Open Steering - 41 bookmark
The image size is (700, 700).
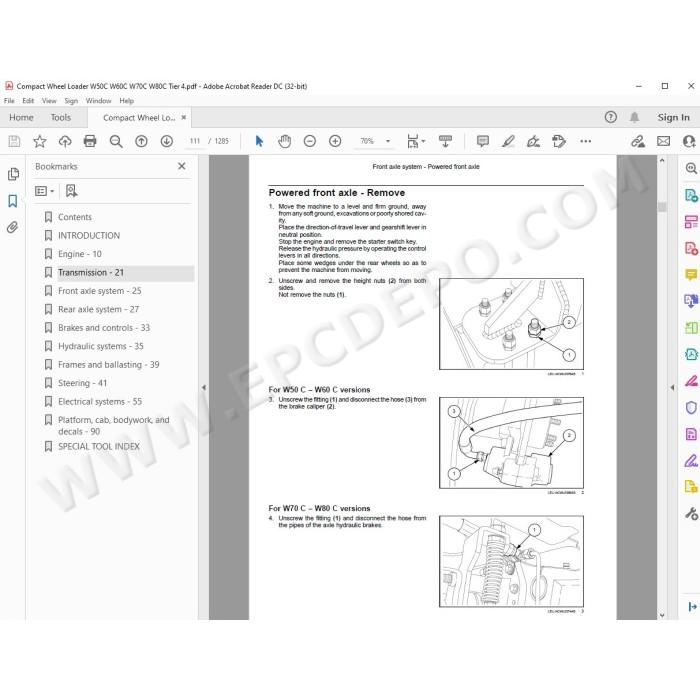pyautogui.click(x=83, y=383)
